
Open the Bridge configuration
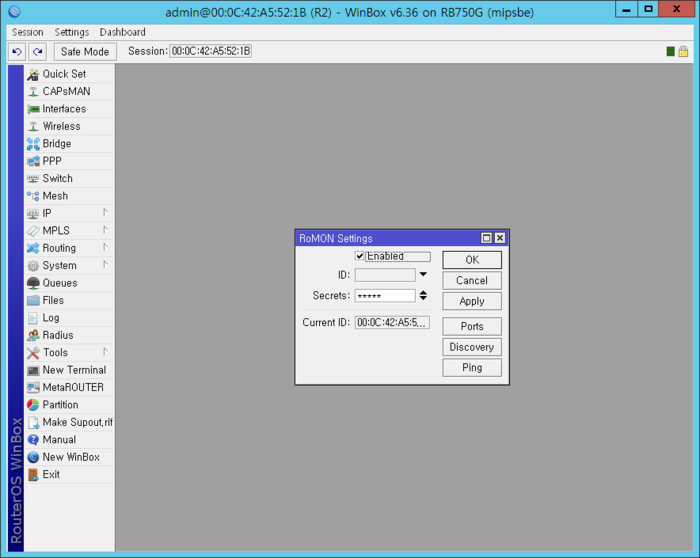coord(69,143)
